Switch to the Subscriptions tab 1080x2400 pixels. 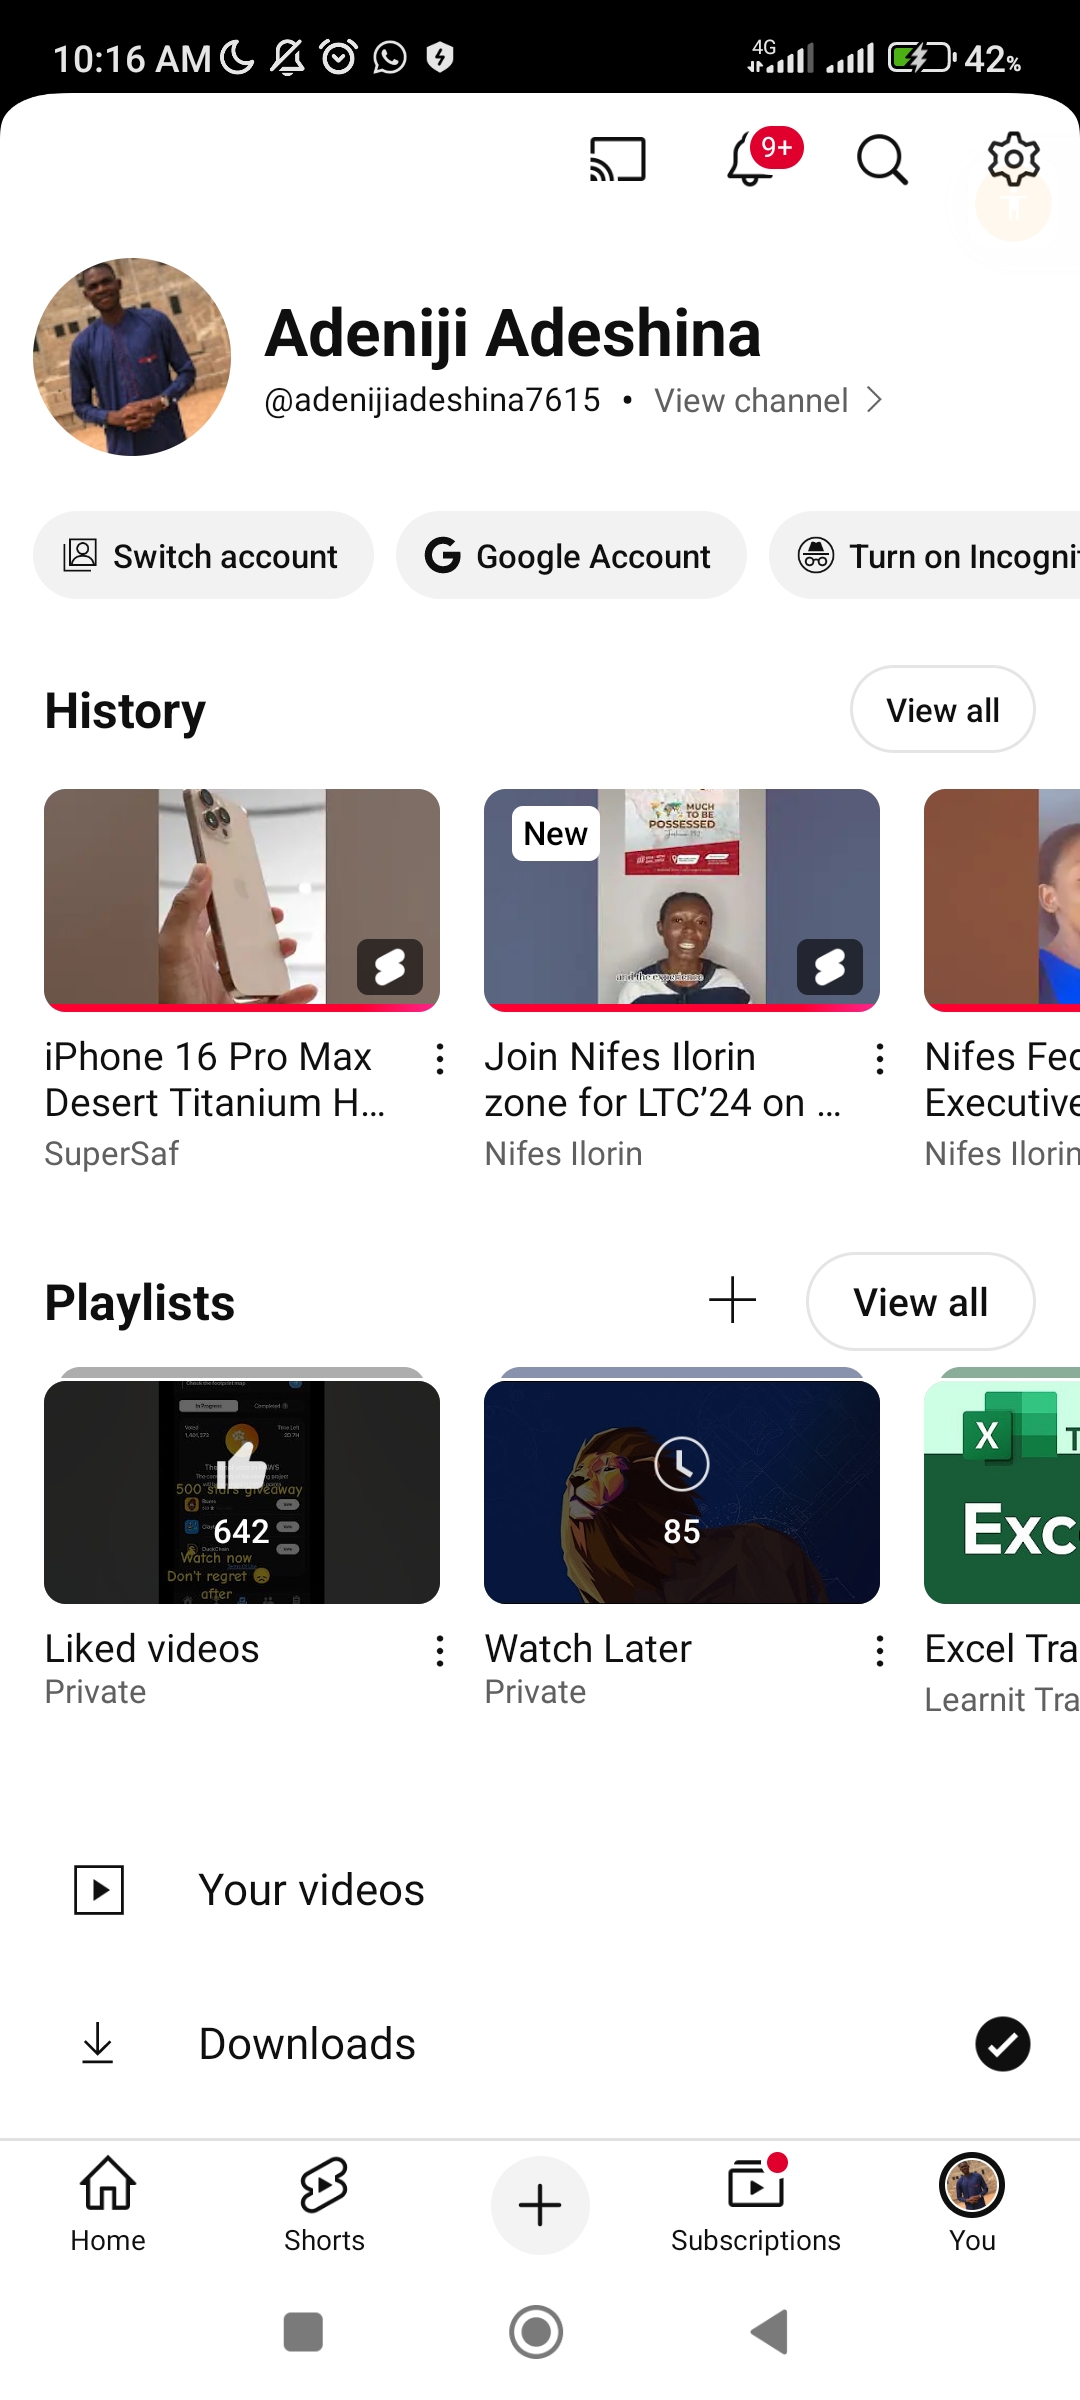756,2205
